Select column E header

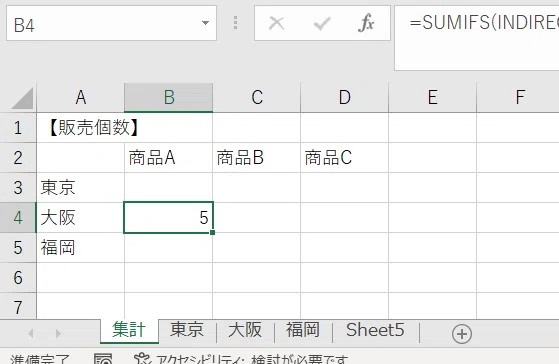pos(432,98)
